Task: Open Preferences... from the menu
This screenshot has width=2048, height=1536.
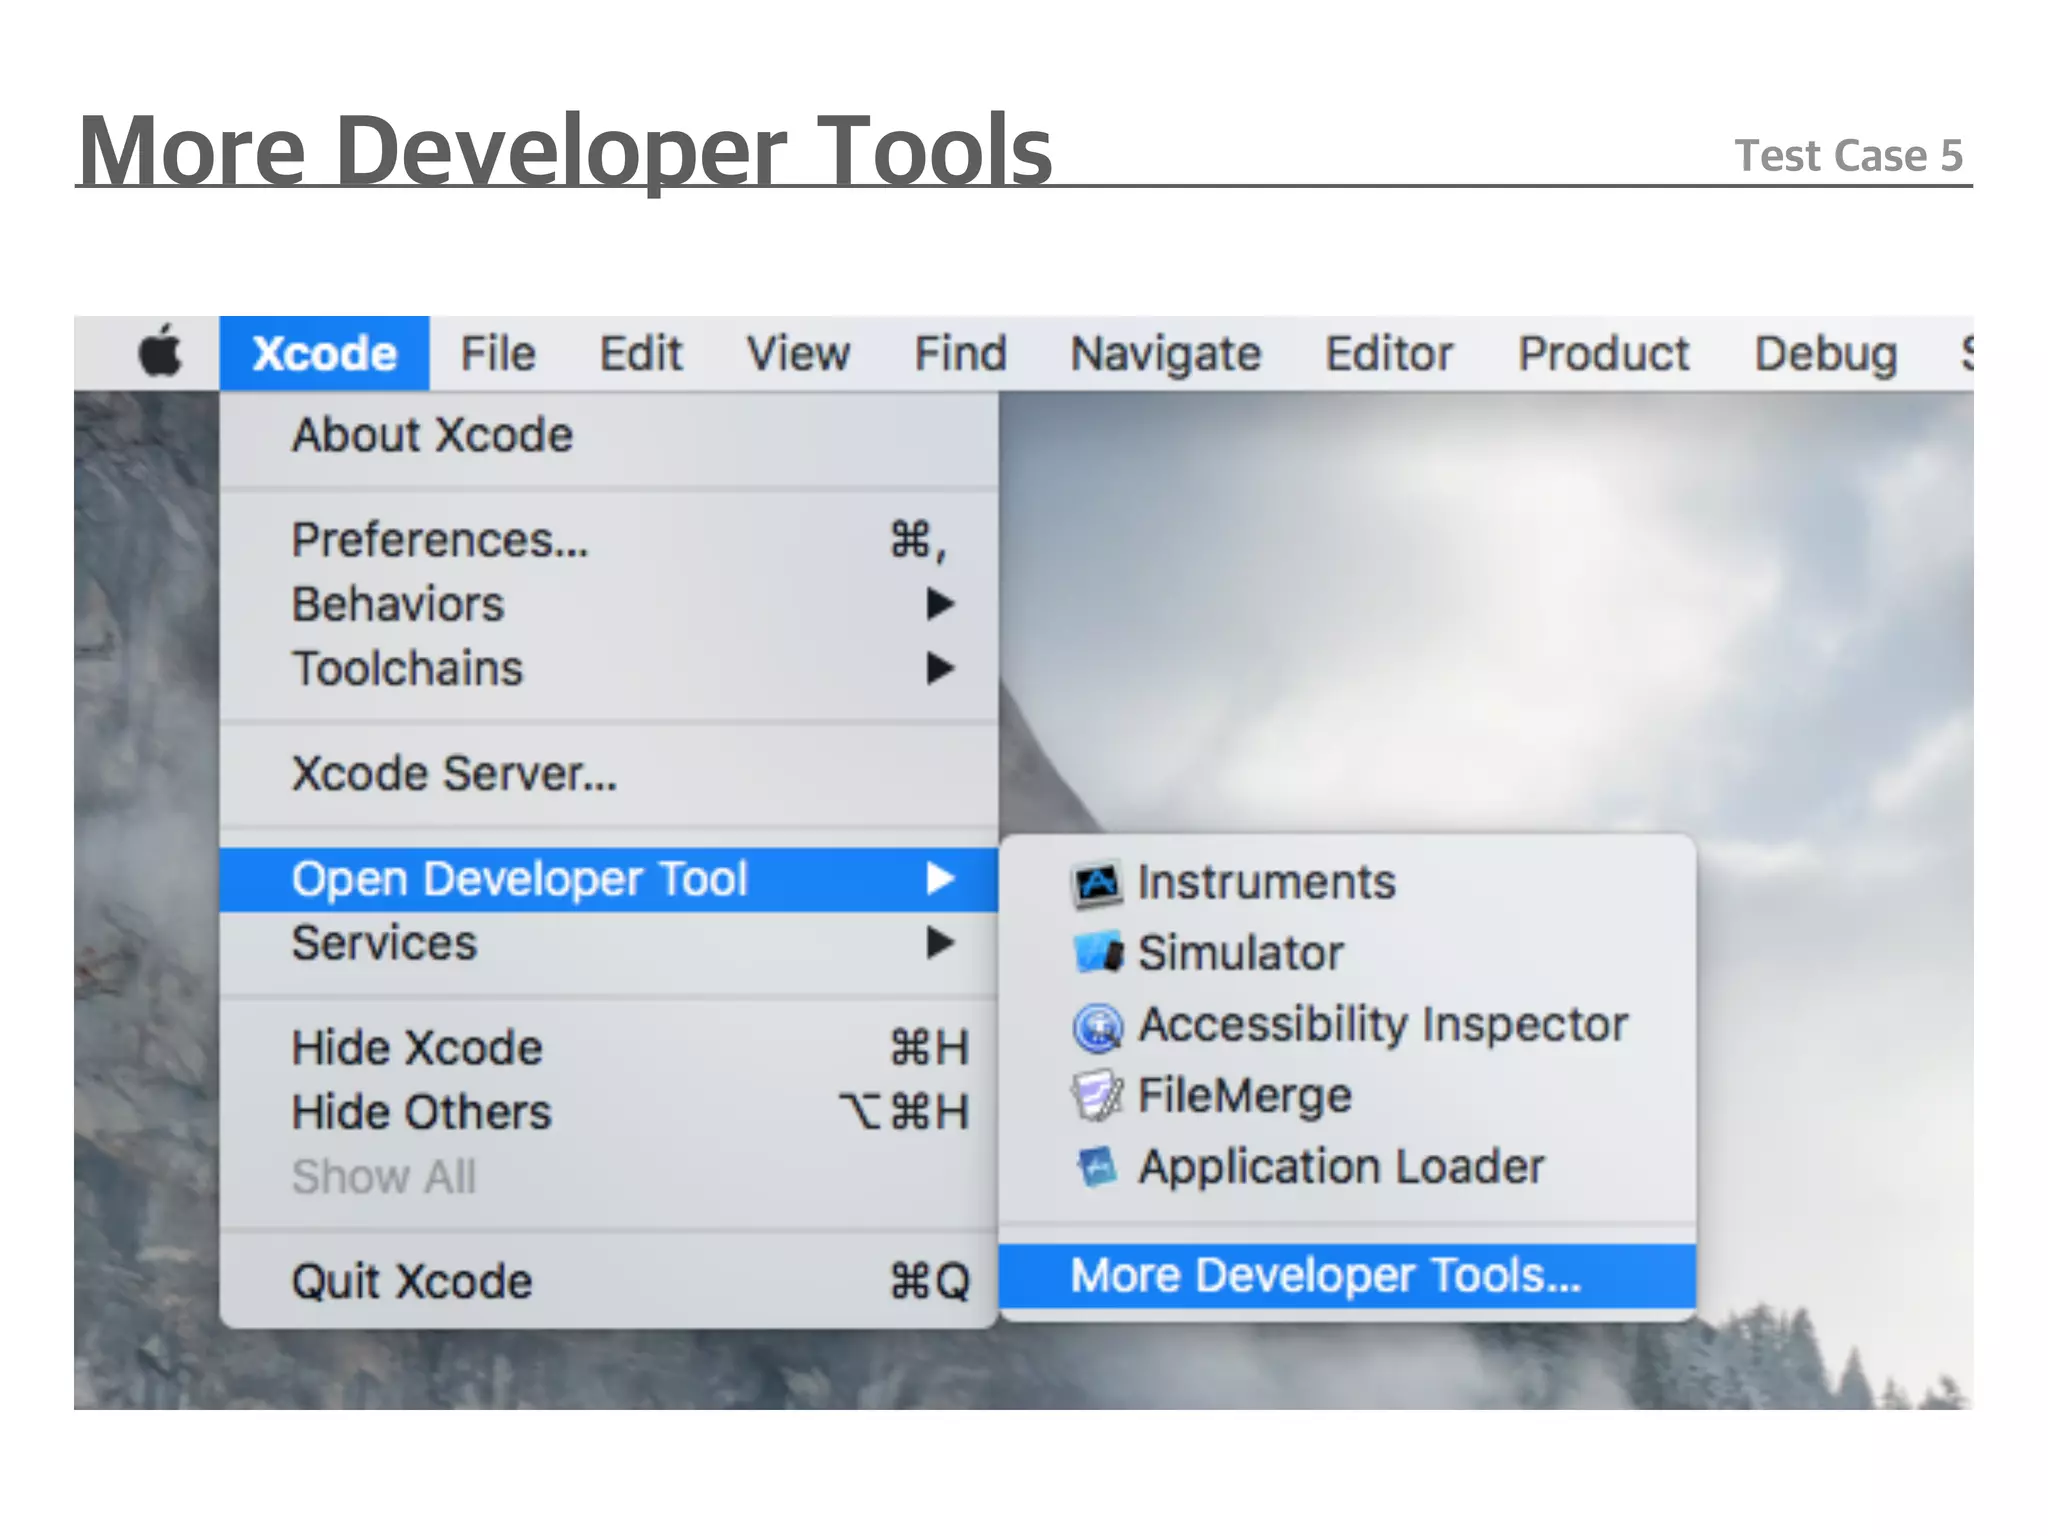Action: click(x=440, y=540)
